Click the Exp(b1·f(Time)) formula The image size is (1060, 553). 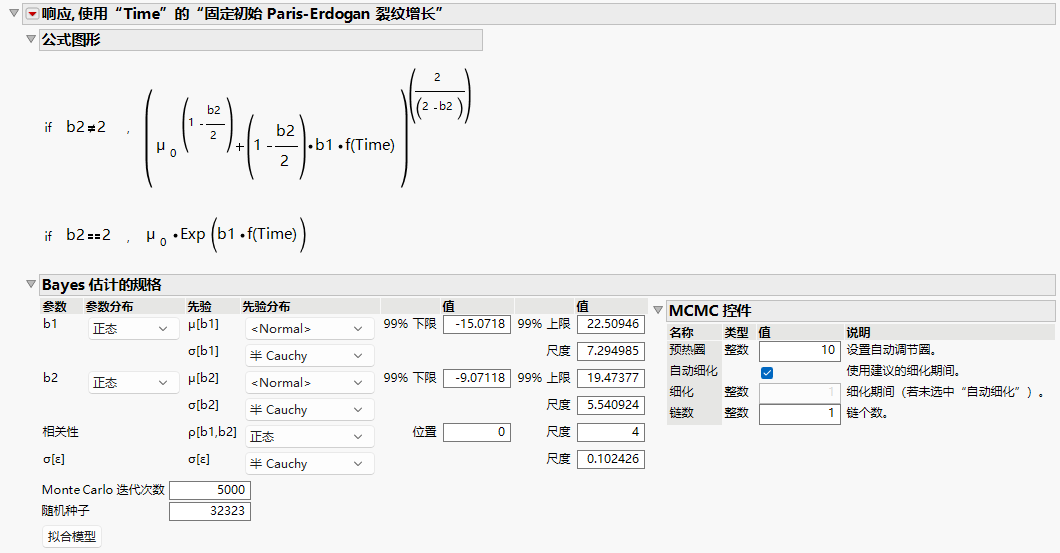[243, 235]
